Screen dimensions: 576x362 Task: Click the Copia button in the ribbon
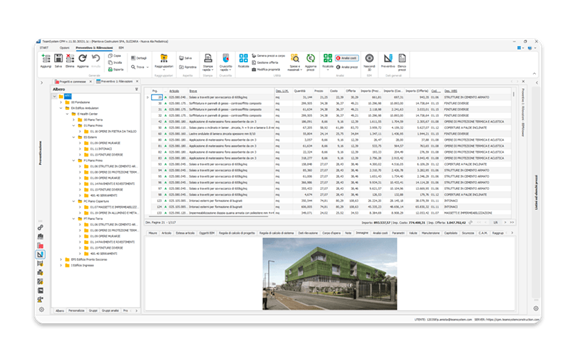115,56
